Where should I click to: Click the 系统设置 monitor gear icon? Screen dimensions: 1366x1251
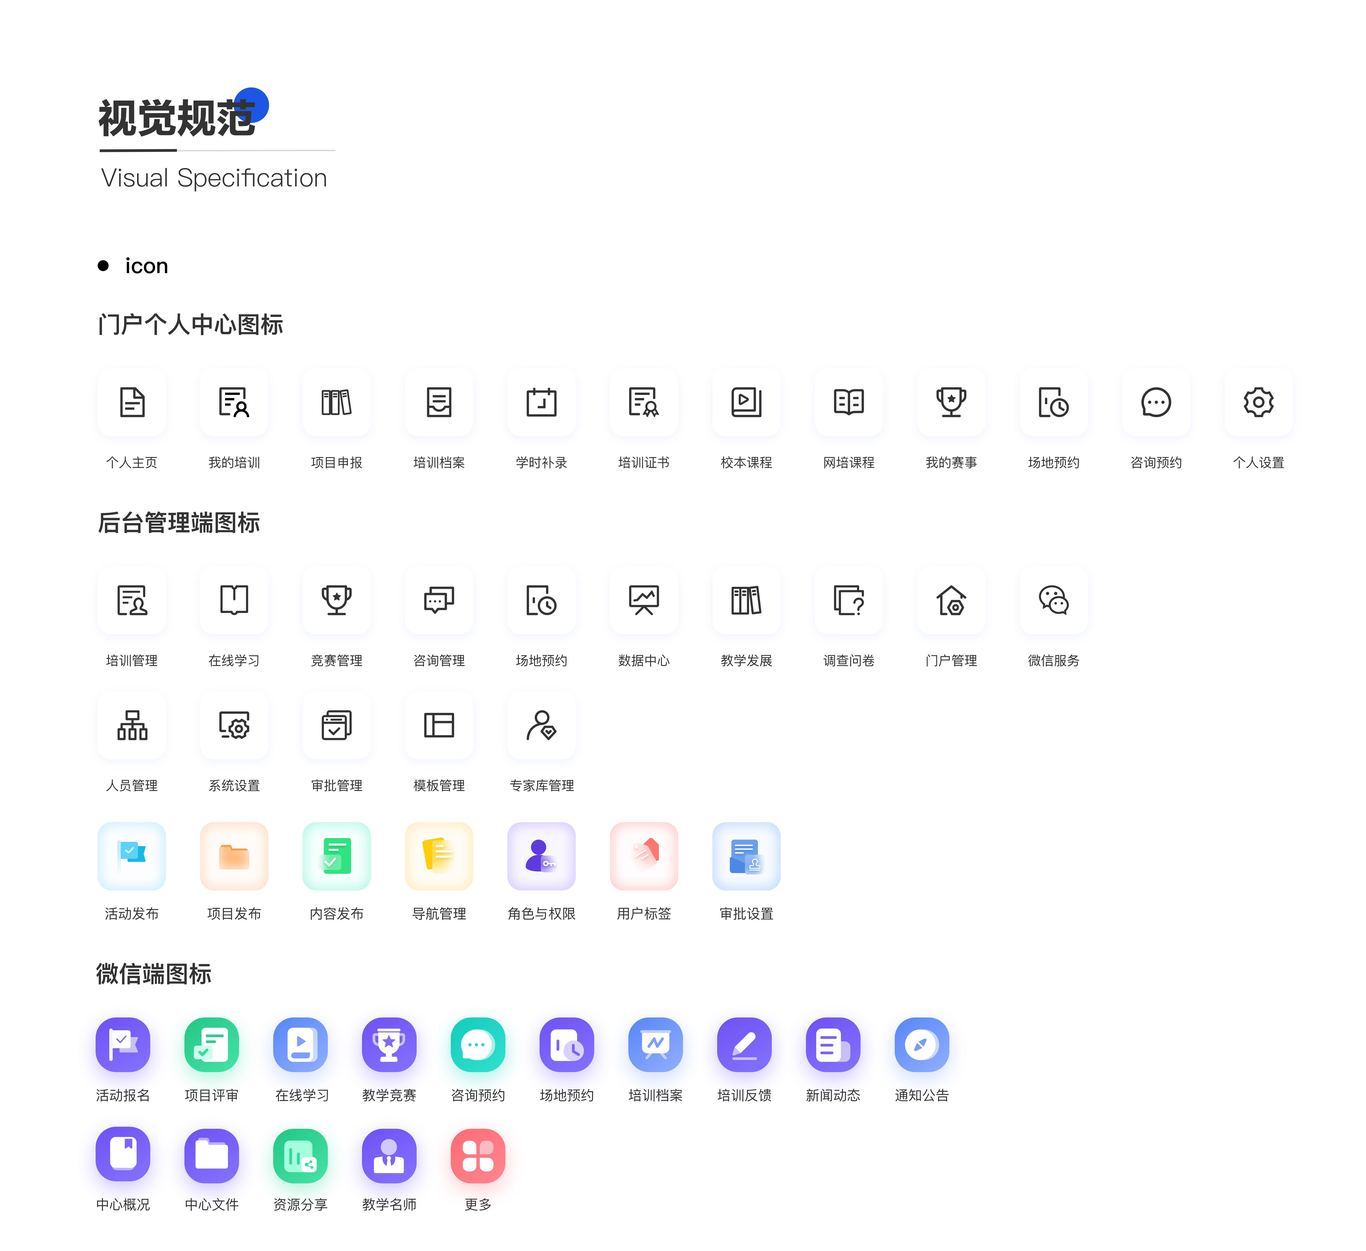pos(234,725)
